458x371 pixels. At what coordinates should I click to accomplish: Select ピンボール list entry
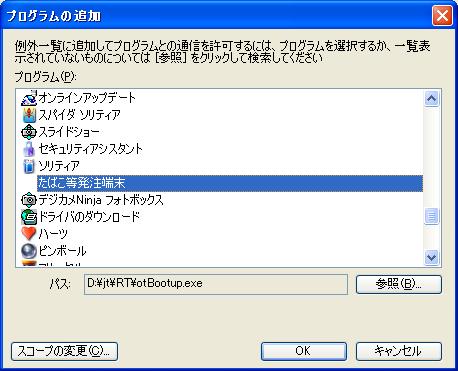tap(62, 251)
